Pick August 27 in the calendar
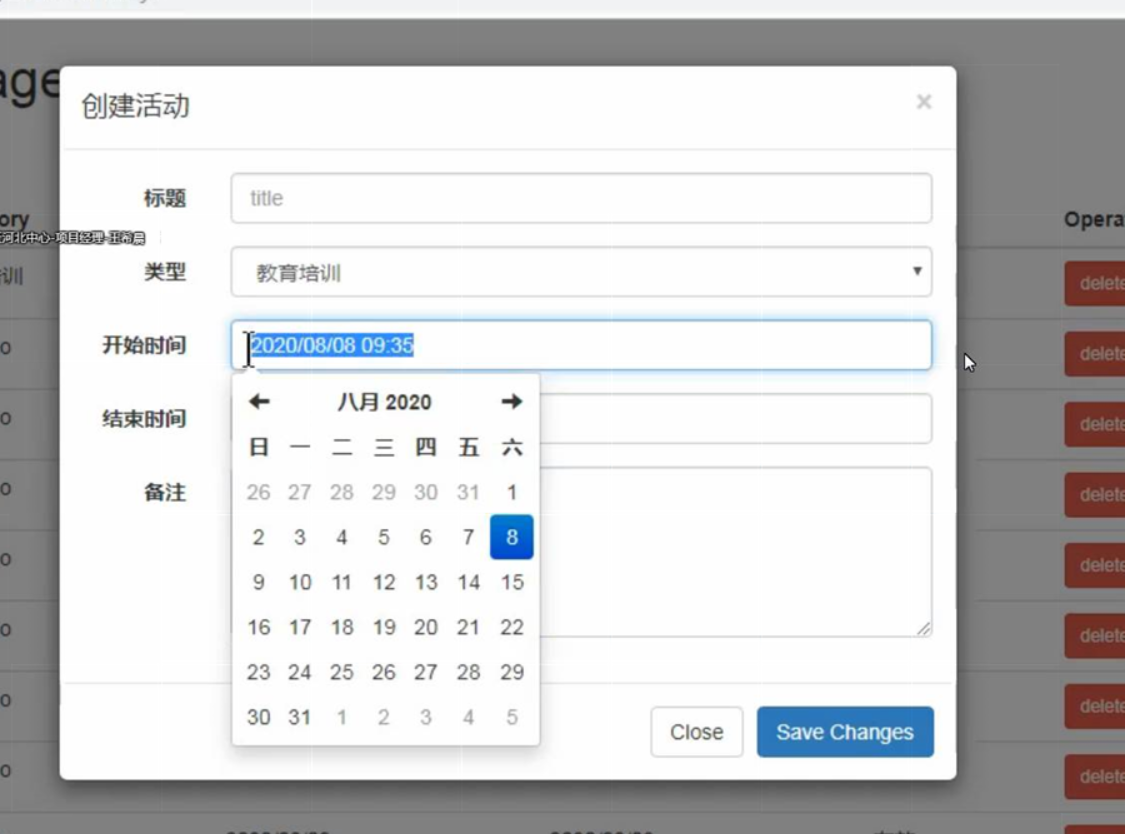Viewport: 1125px width, 834px height. [425, 672]
